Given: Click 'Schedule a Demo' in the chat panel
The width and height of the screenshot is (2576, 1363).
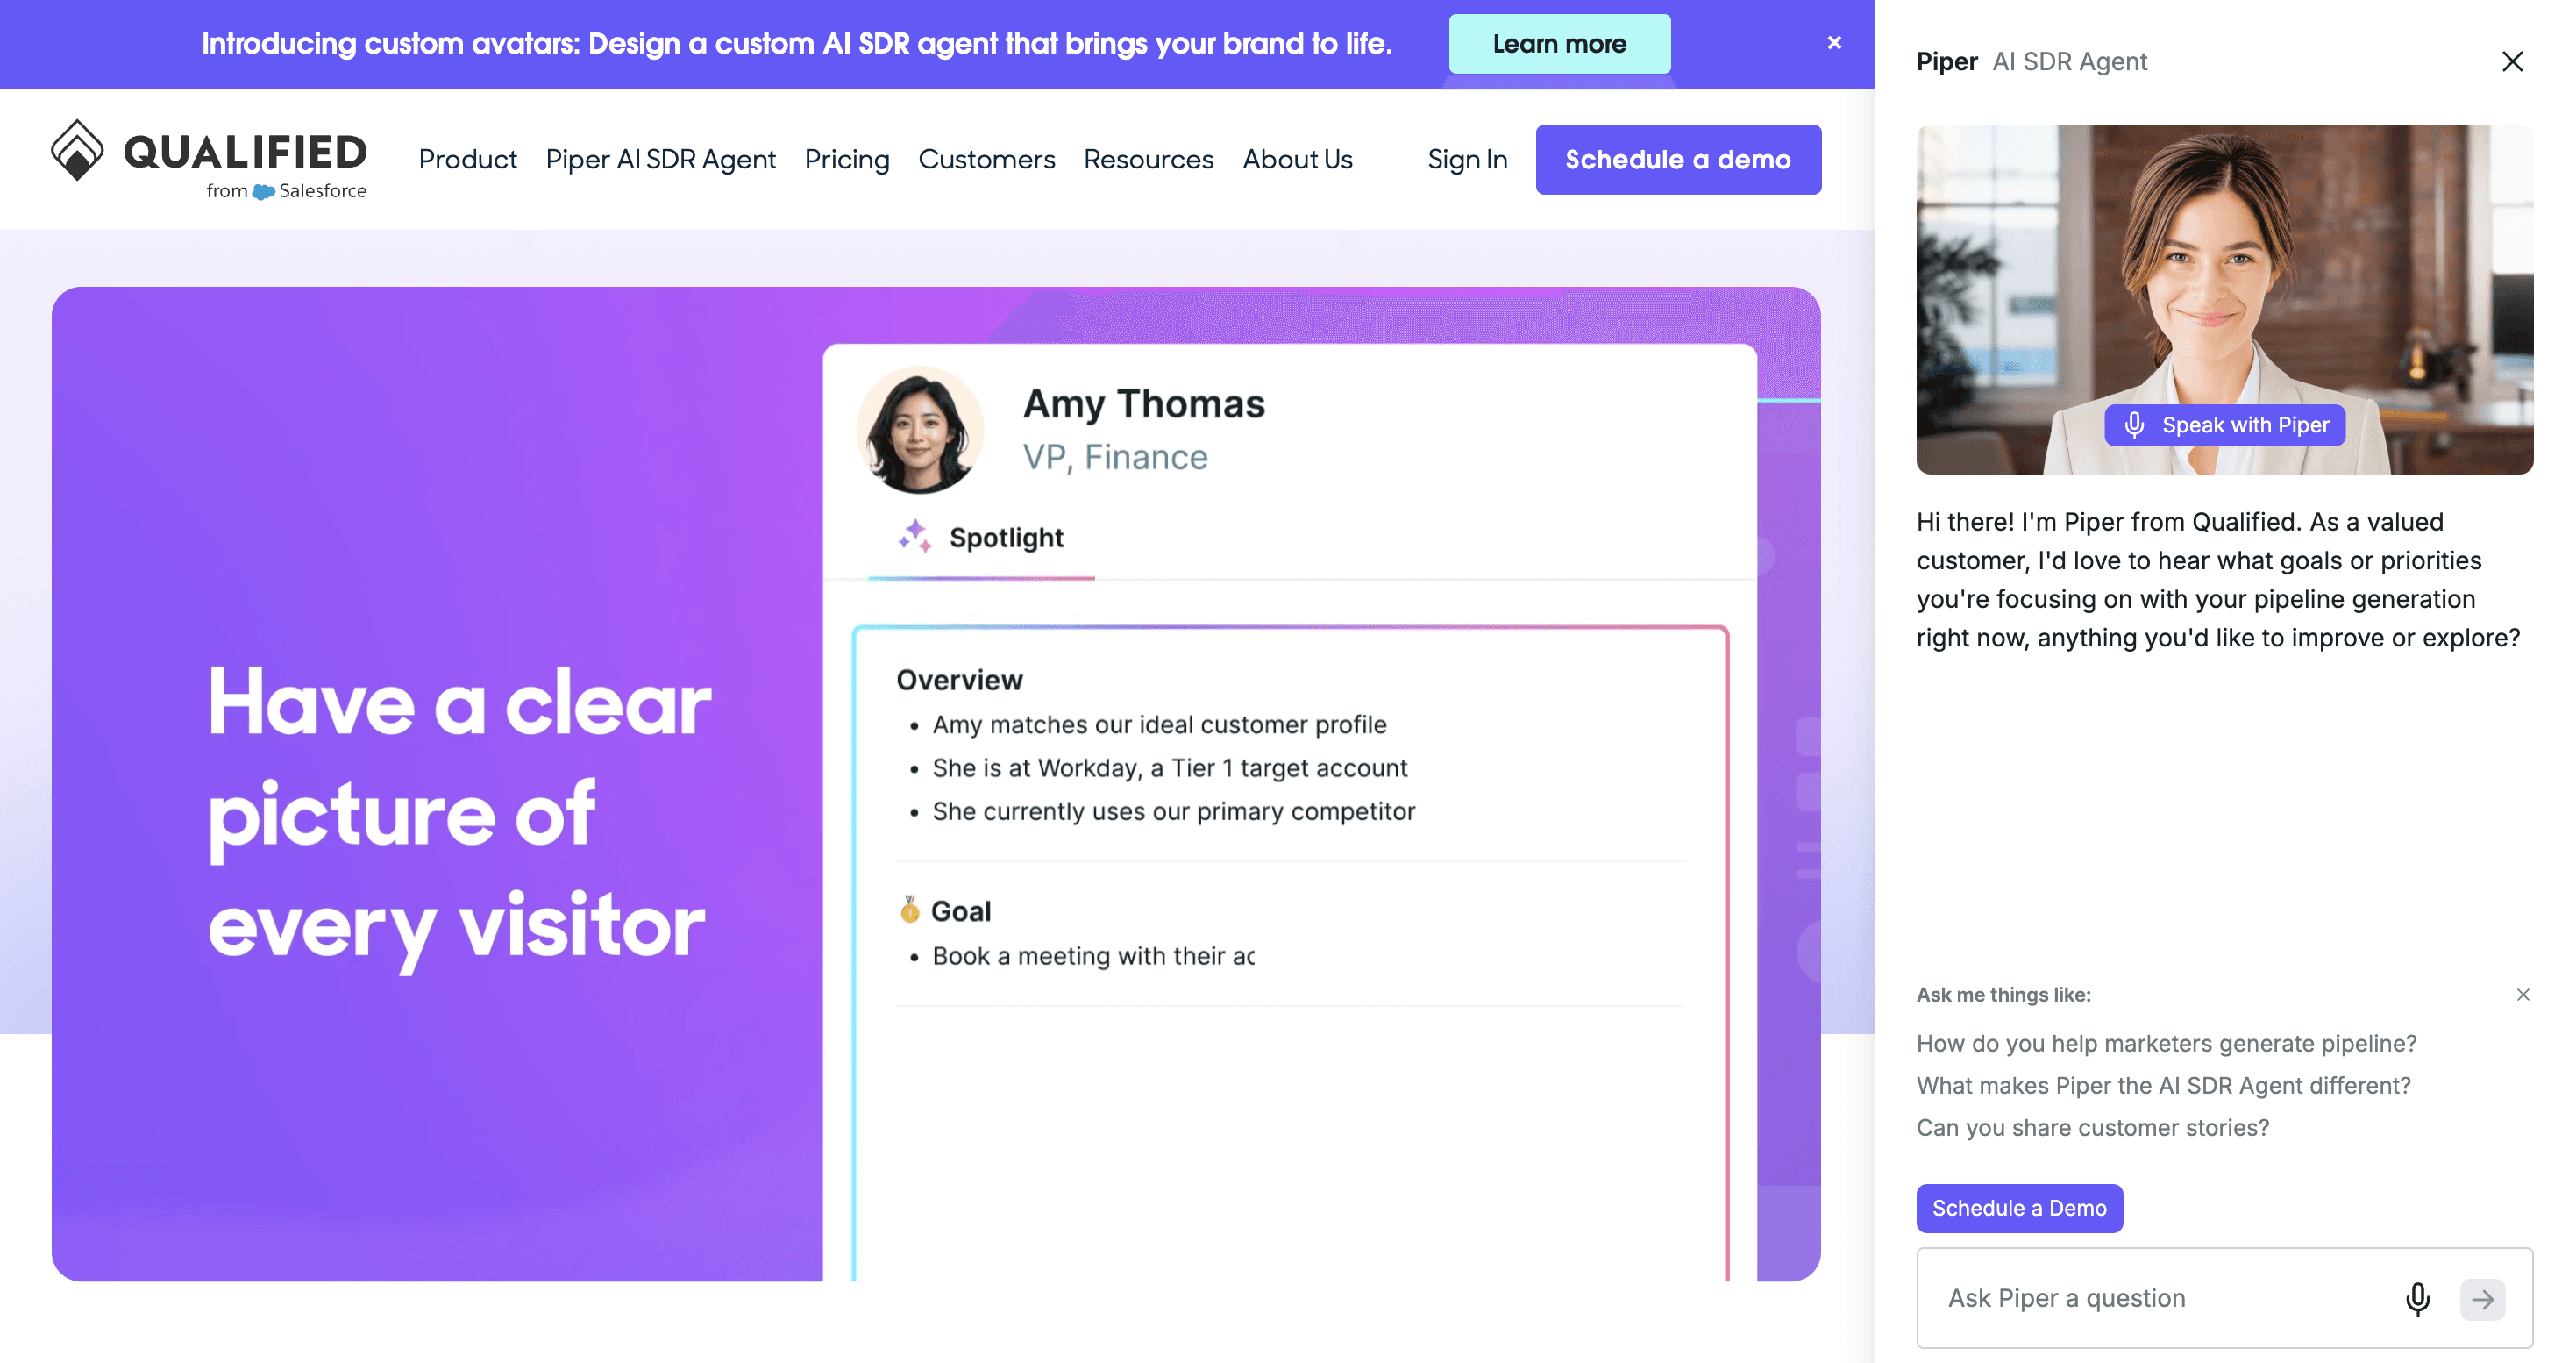Looking at the screenshot, I should pos(2019,1208).
